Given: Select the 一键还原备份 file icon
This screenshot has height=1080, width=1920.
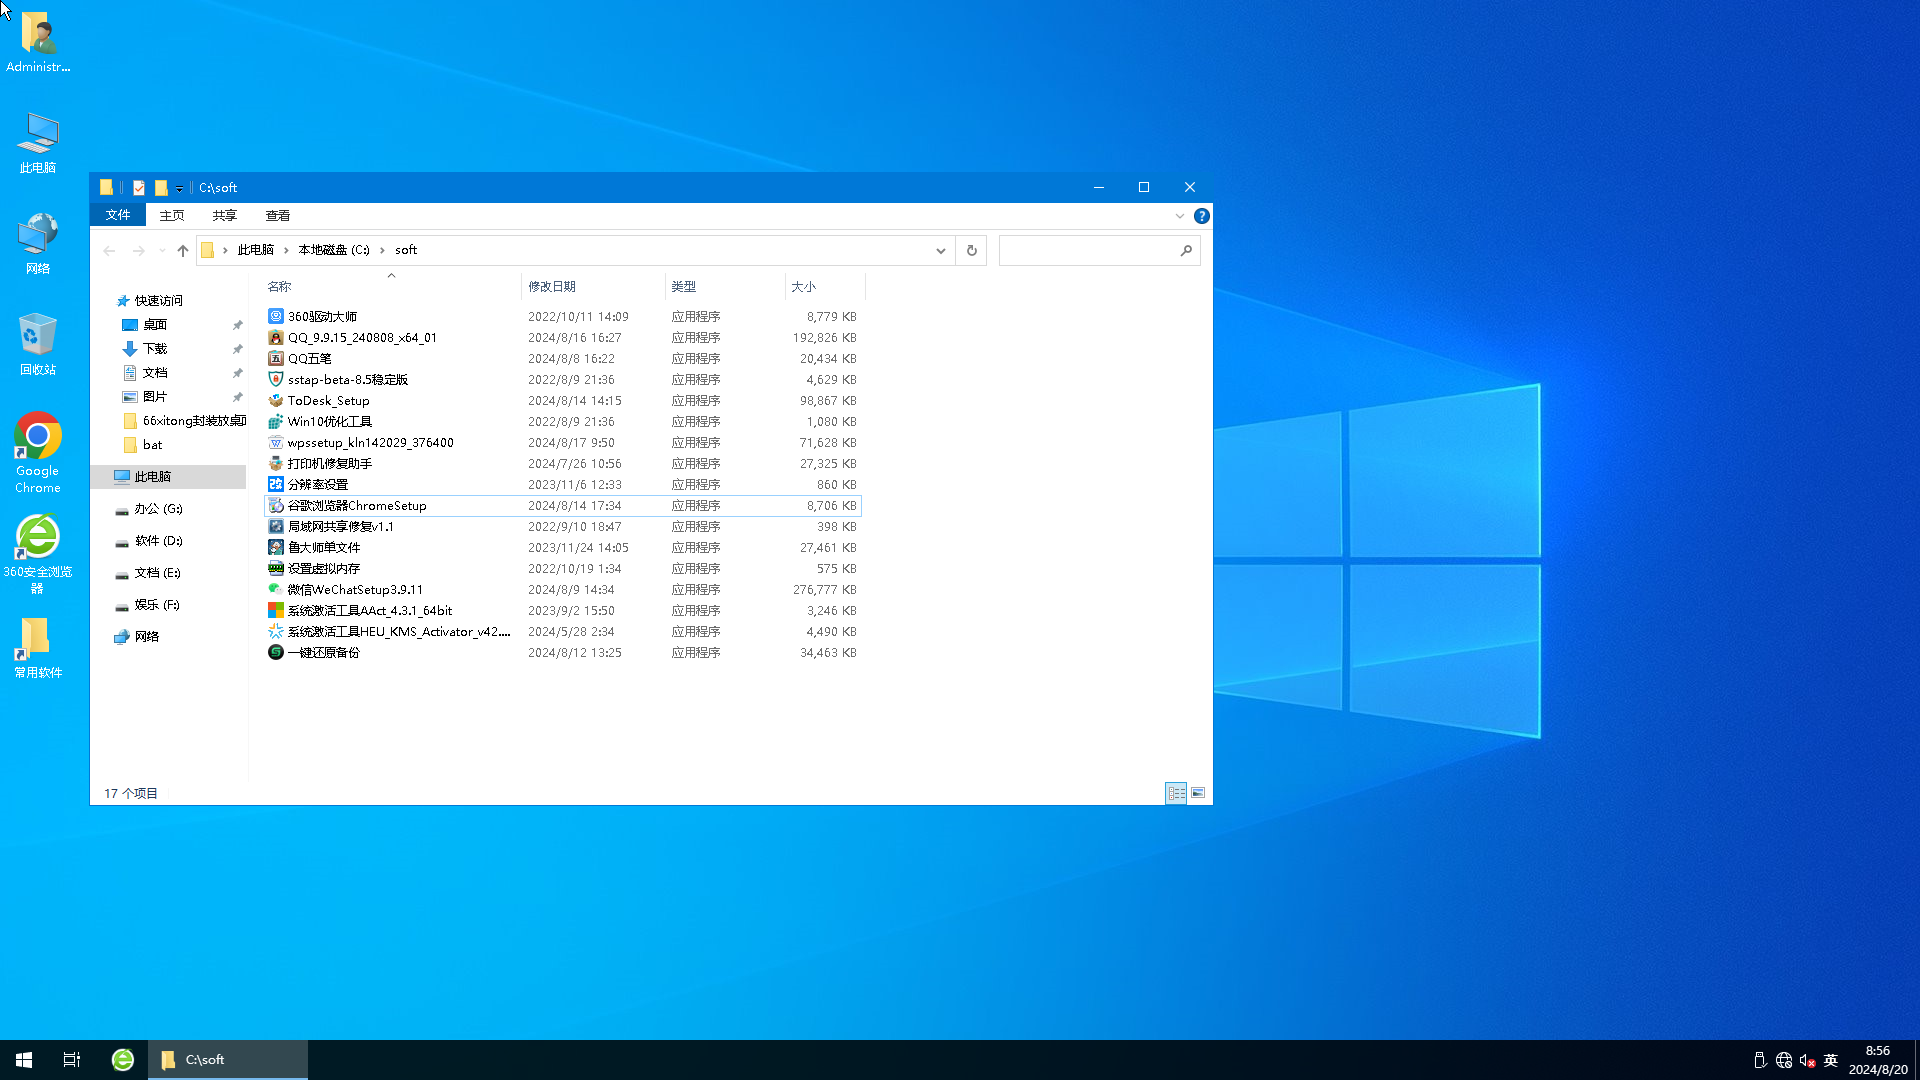Looking at the screenshot, I should (276, 652).
